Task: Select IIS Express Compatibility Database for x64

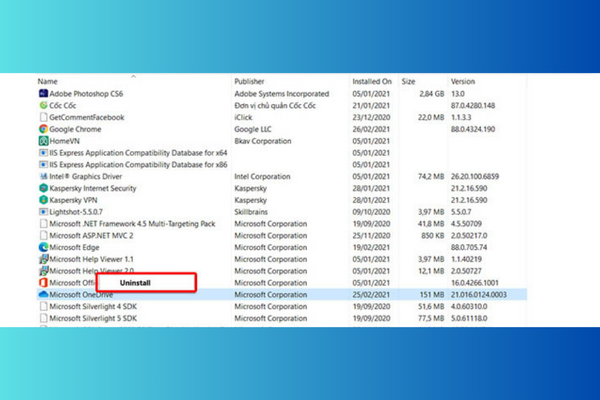Action: [138, 153]
